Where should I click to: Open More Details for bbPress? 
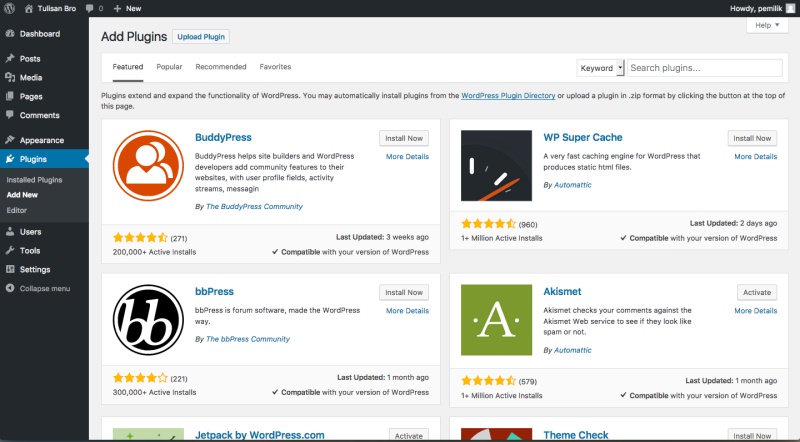(x=407, y=311)
